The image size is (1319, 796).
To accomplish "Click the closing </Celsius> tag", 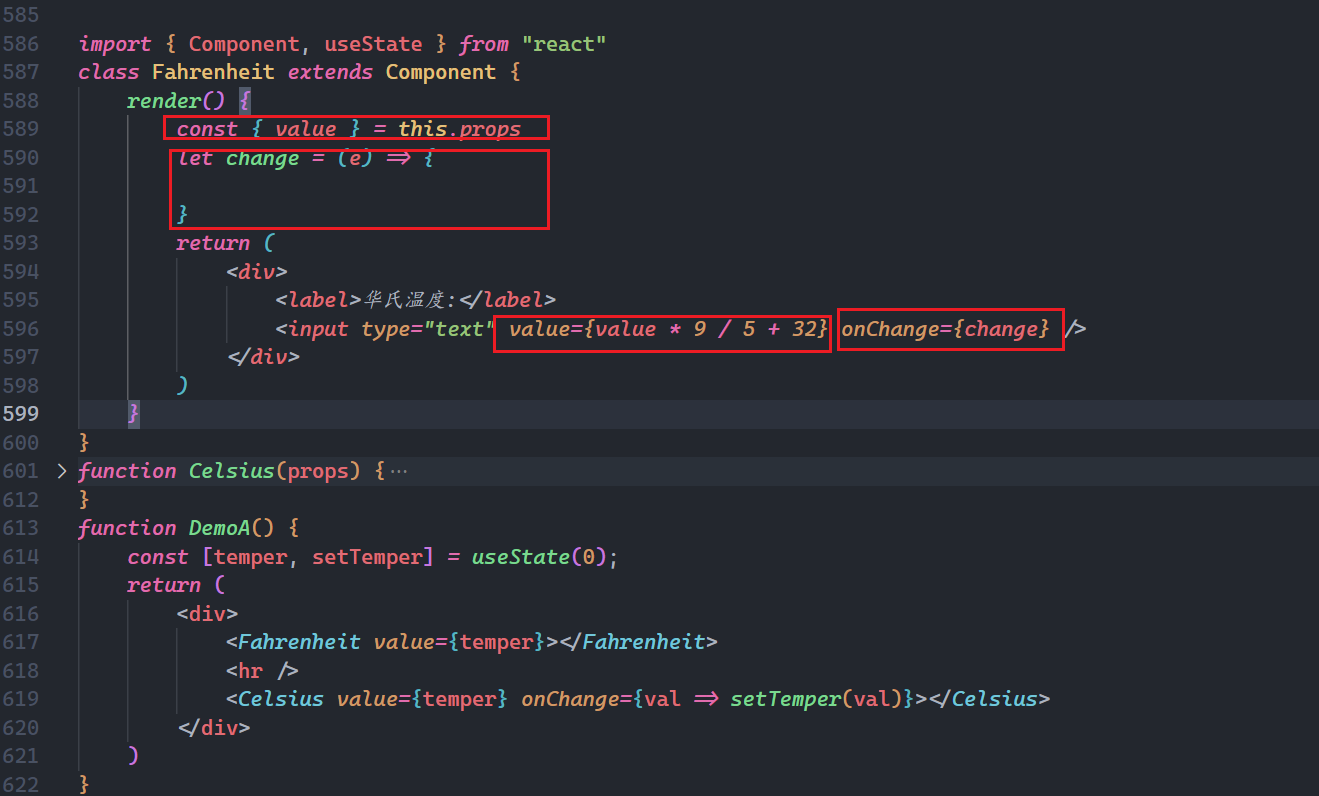I will click(989, 699).
